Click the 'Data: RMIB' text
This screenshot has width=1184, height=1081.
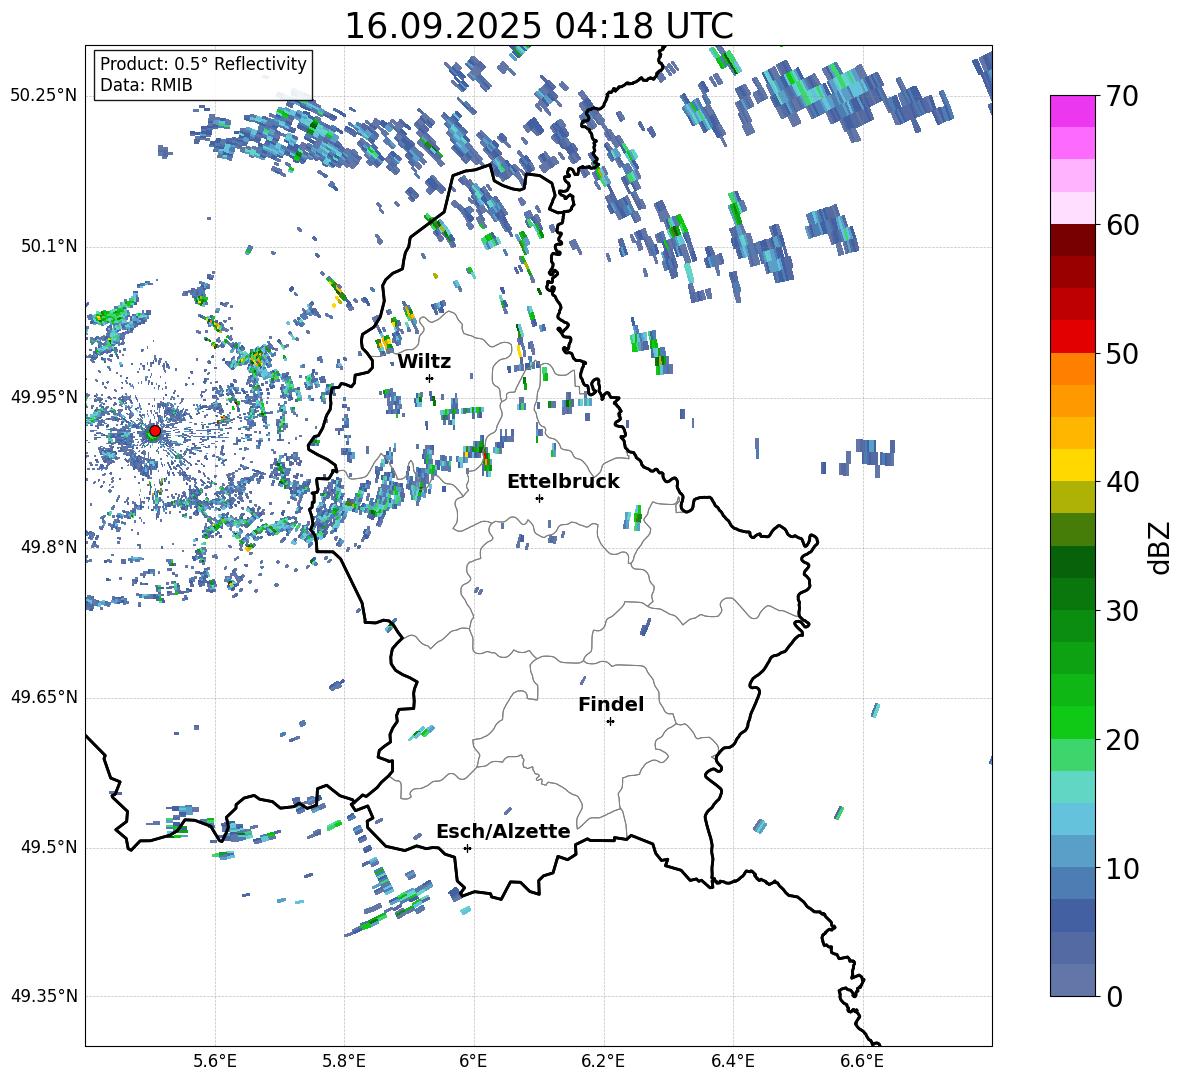tap(146, 85)
